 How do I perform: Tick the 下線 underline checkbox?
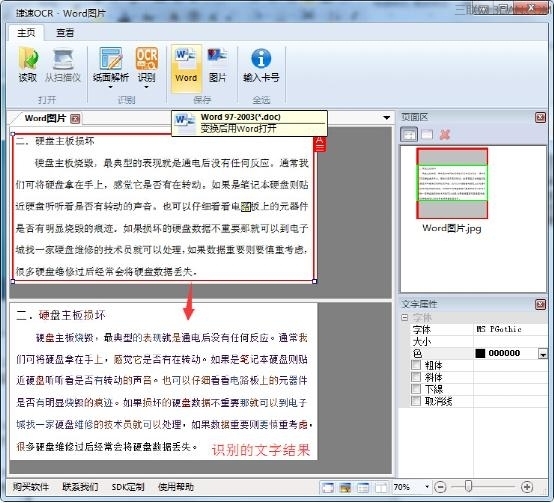click(x=416, y=389)
